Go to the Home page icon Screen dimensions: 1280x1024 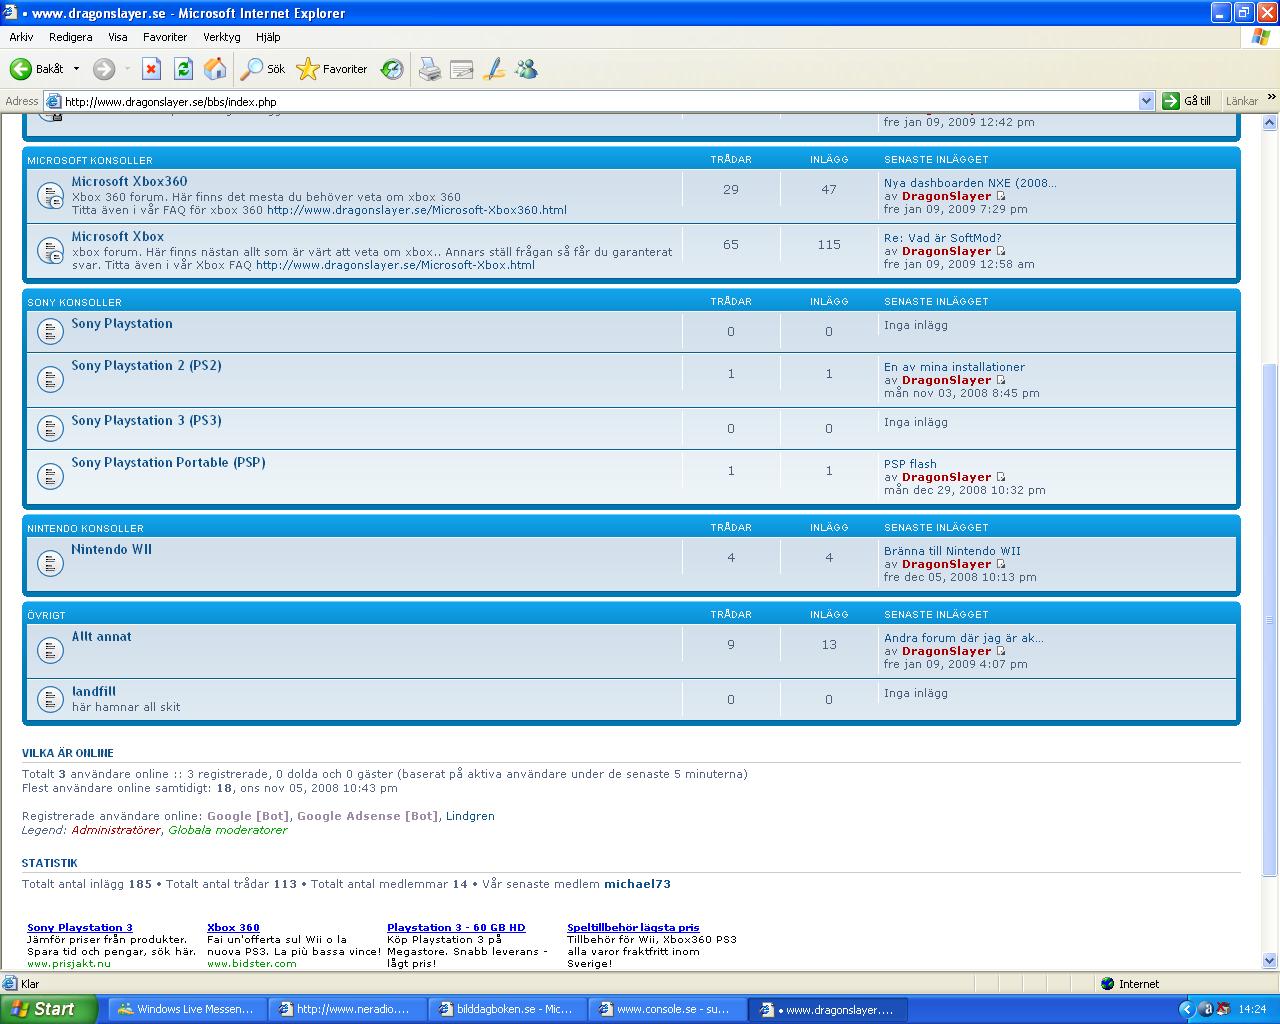click(215, 69)
